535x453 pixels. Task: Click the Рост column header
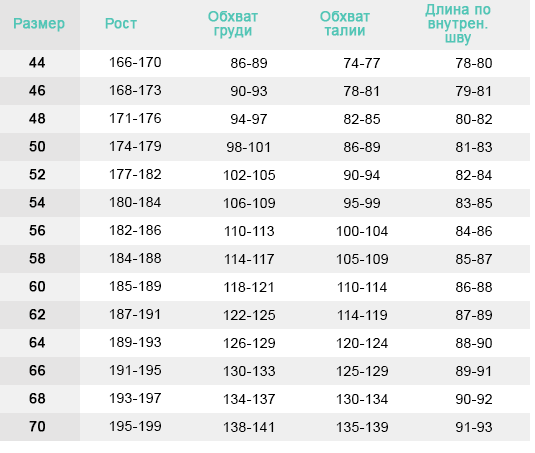tap(121, 24)
